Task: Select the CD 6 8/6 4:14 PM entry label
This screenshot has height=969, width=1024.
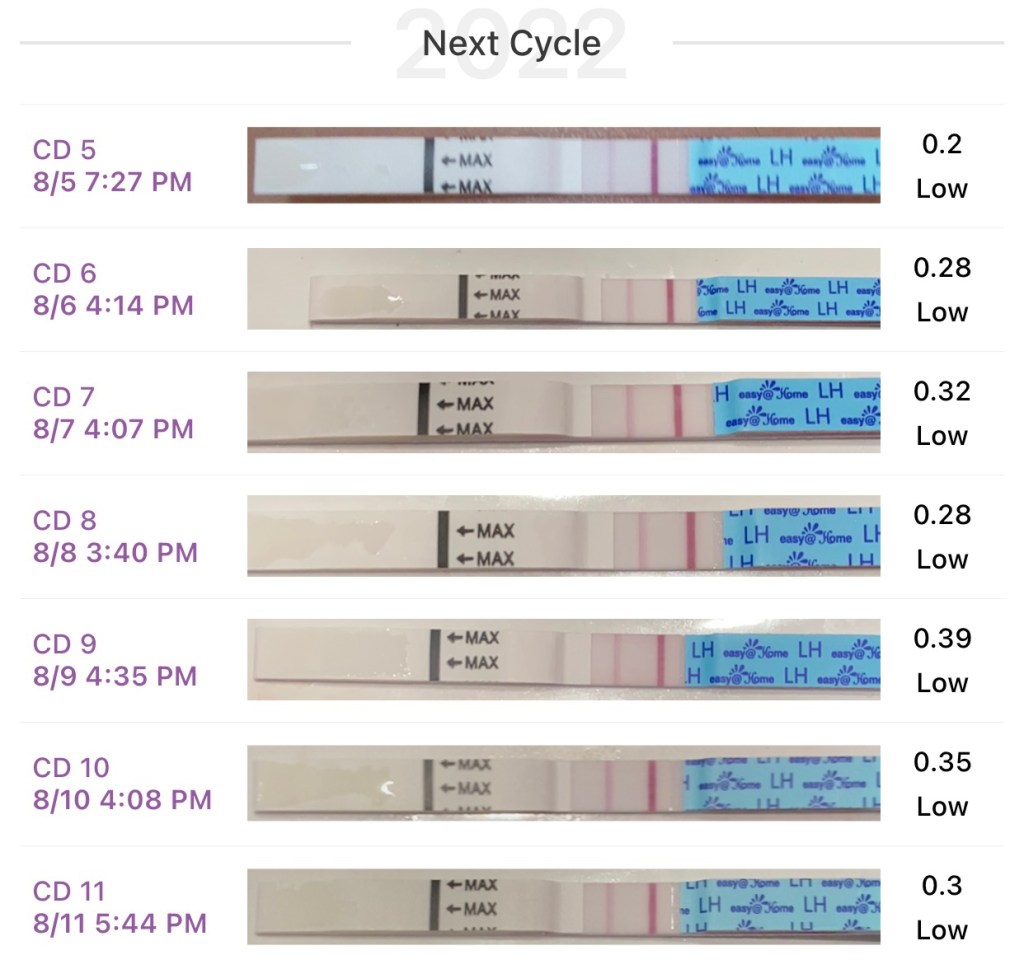Action: point(112,289)
